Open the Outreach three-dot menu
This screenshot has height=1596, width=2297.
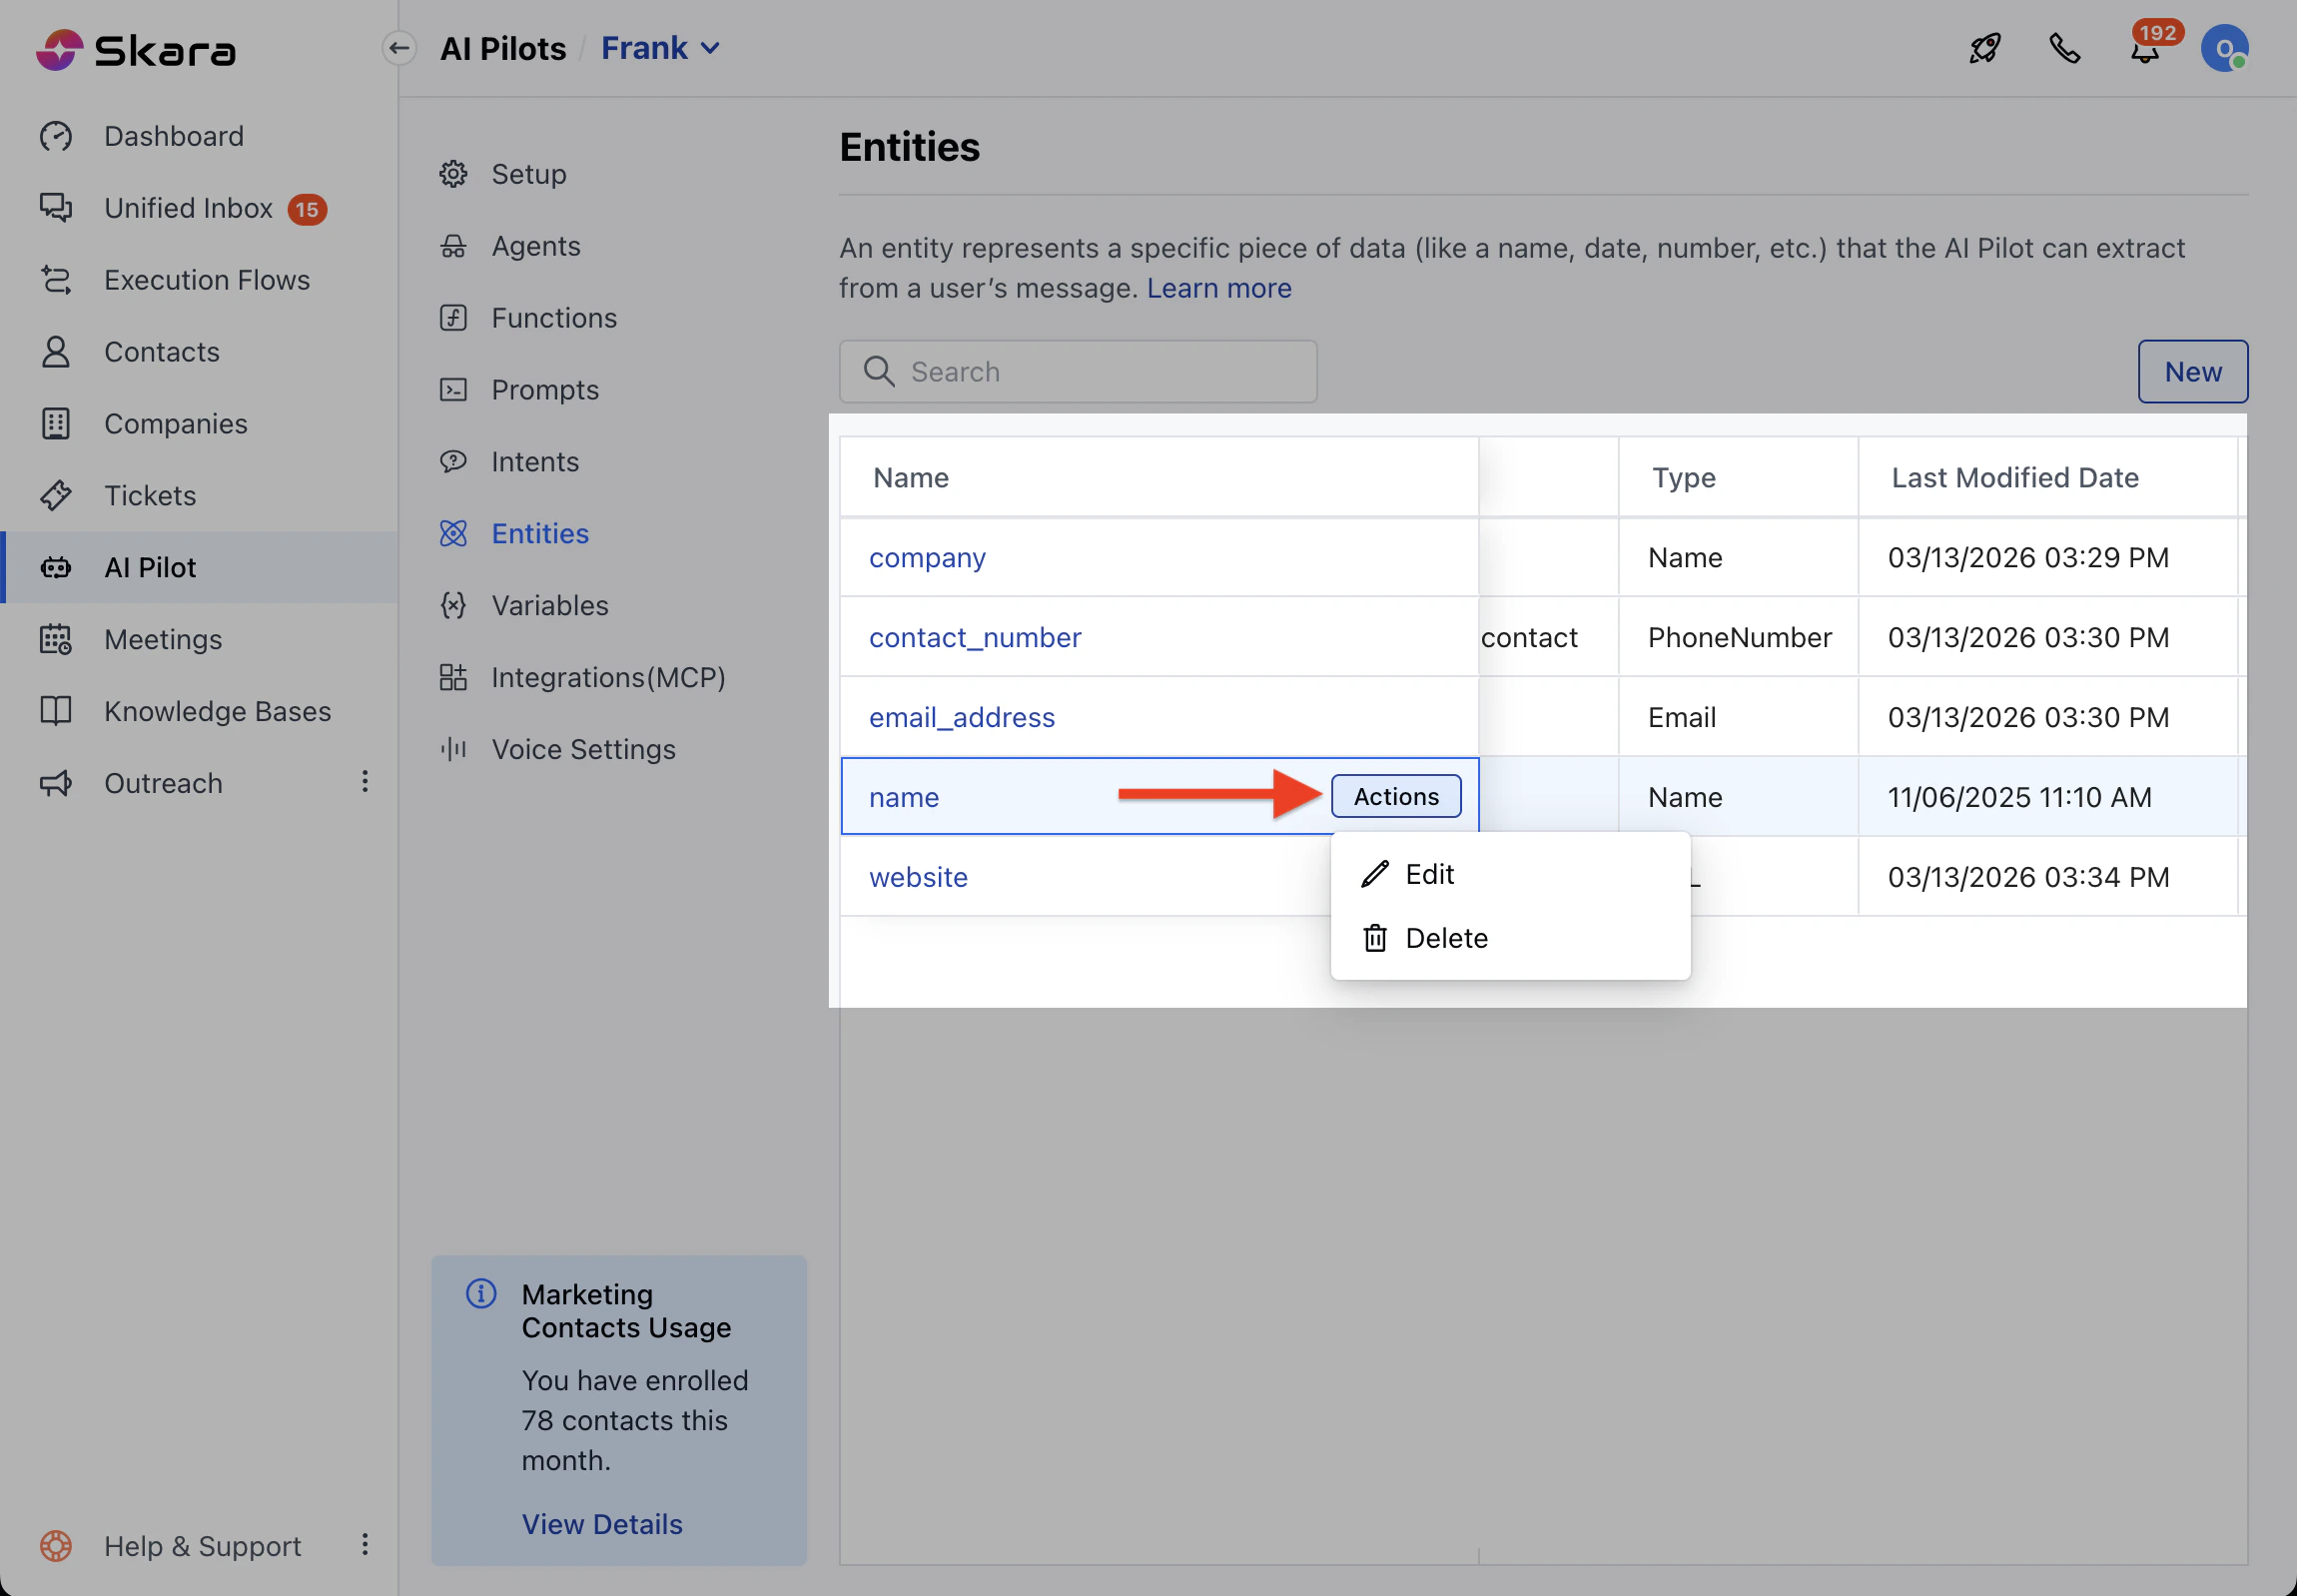(x=365, y=782)
